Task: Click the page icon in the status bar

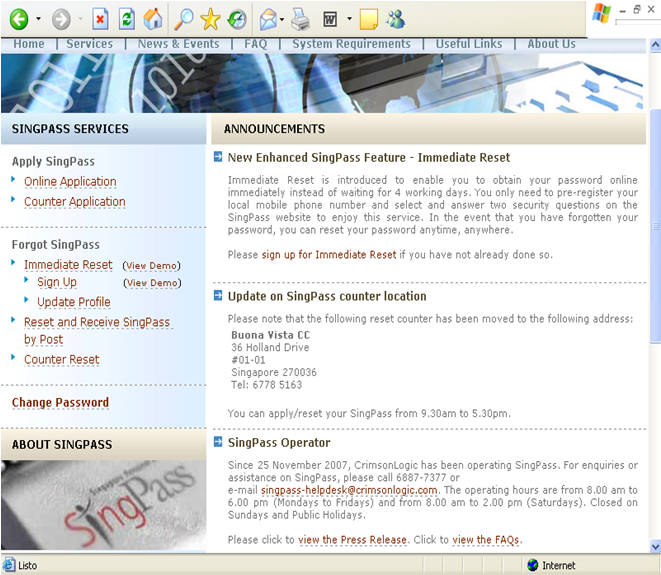Action: (8, 565)
